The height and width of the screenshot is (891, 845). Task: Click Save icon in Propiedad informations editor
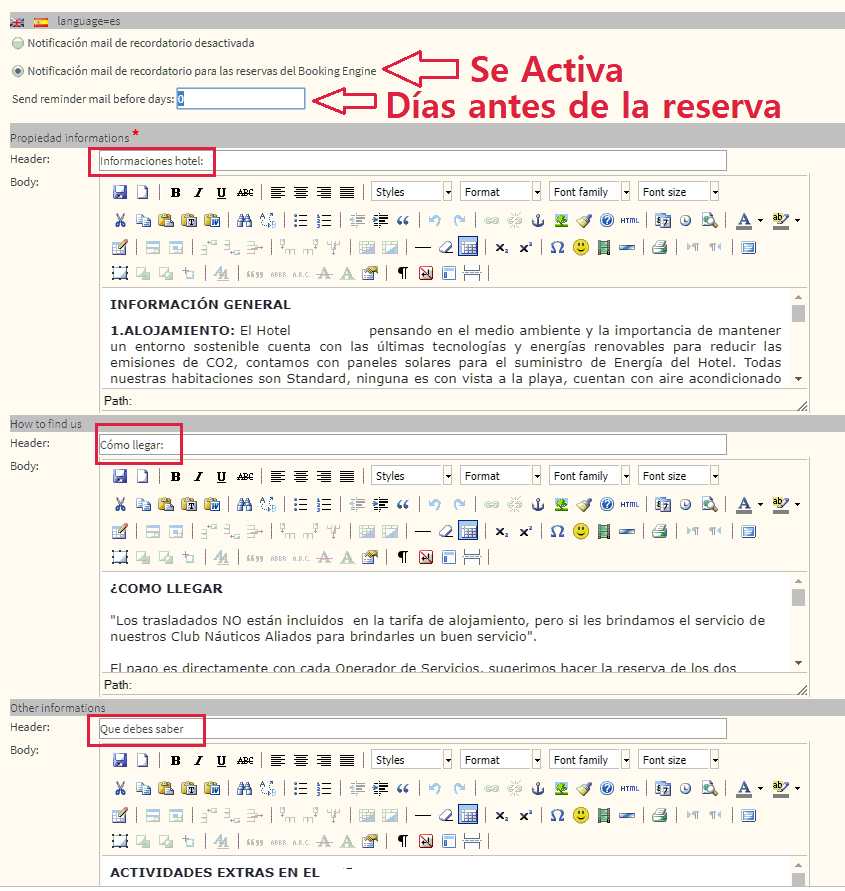click(x=120, y=193)
